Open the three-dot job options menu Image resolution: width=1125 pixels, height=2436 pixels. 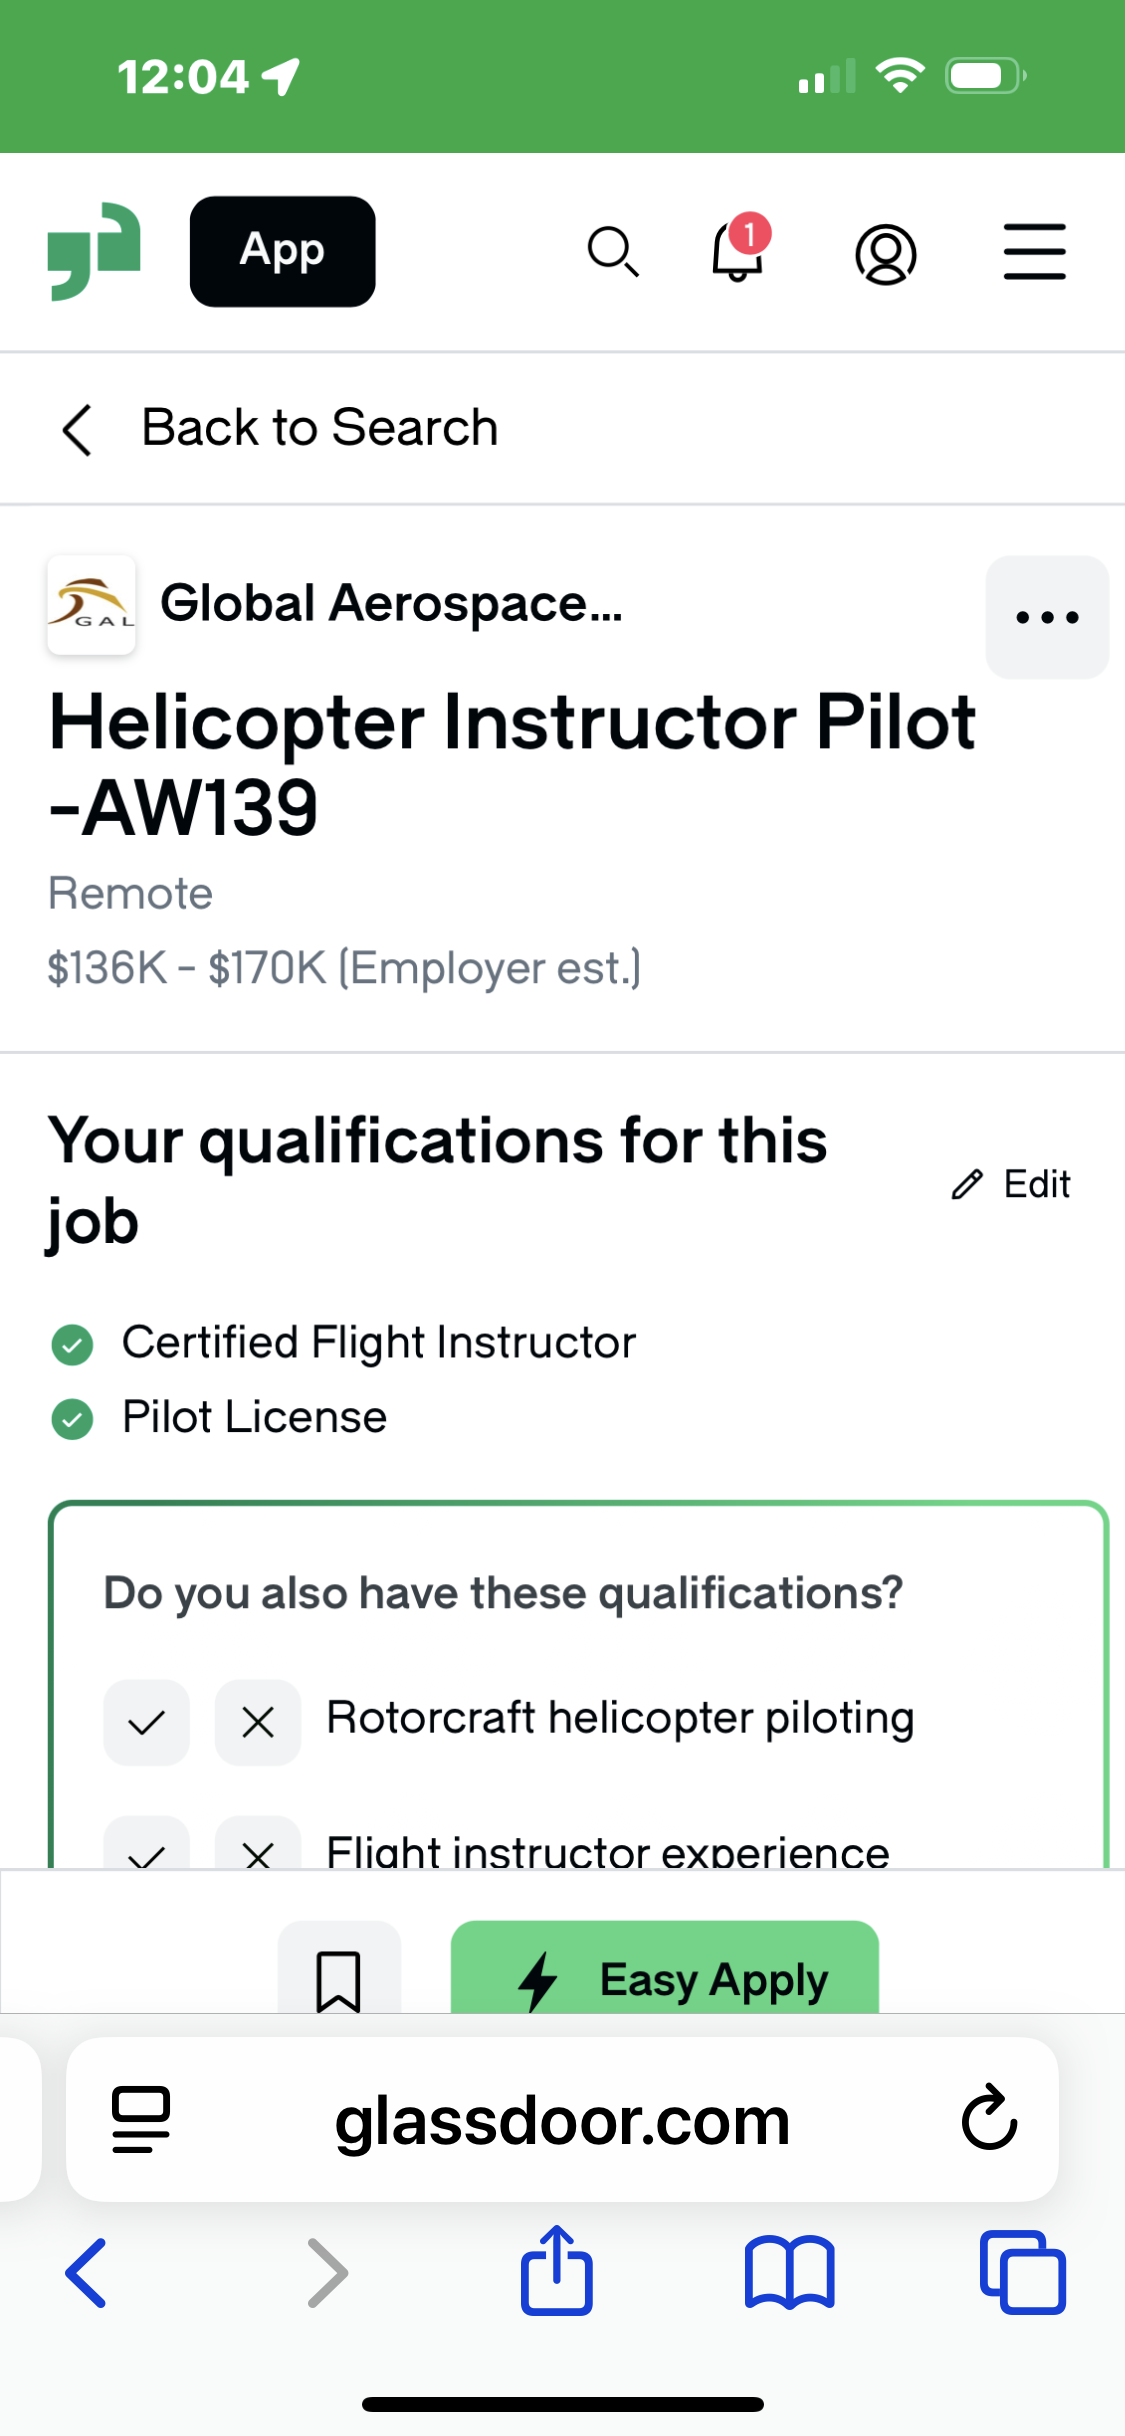(1047, 617)
